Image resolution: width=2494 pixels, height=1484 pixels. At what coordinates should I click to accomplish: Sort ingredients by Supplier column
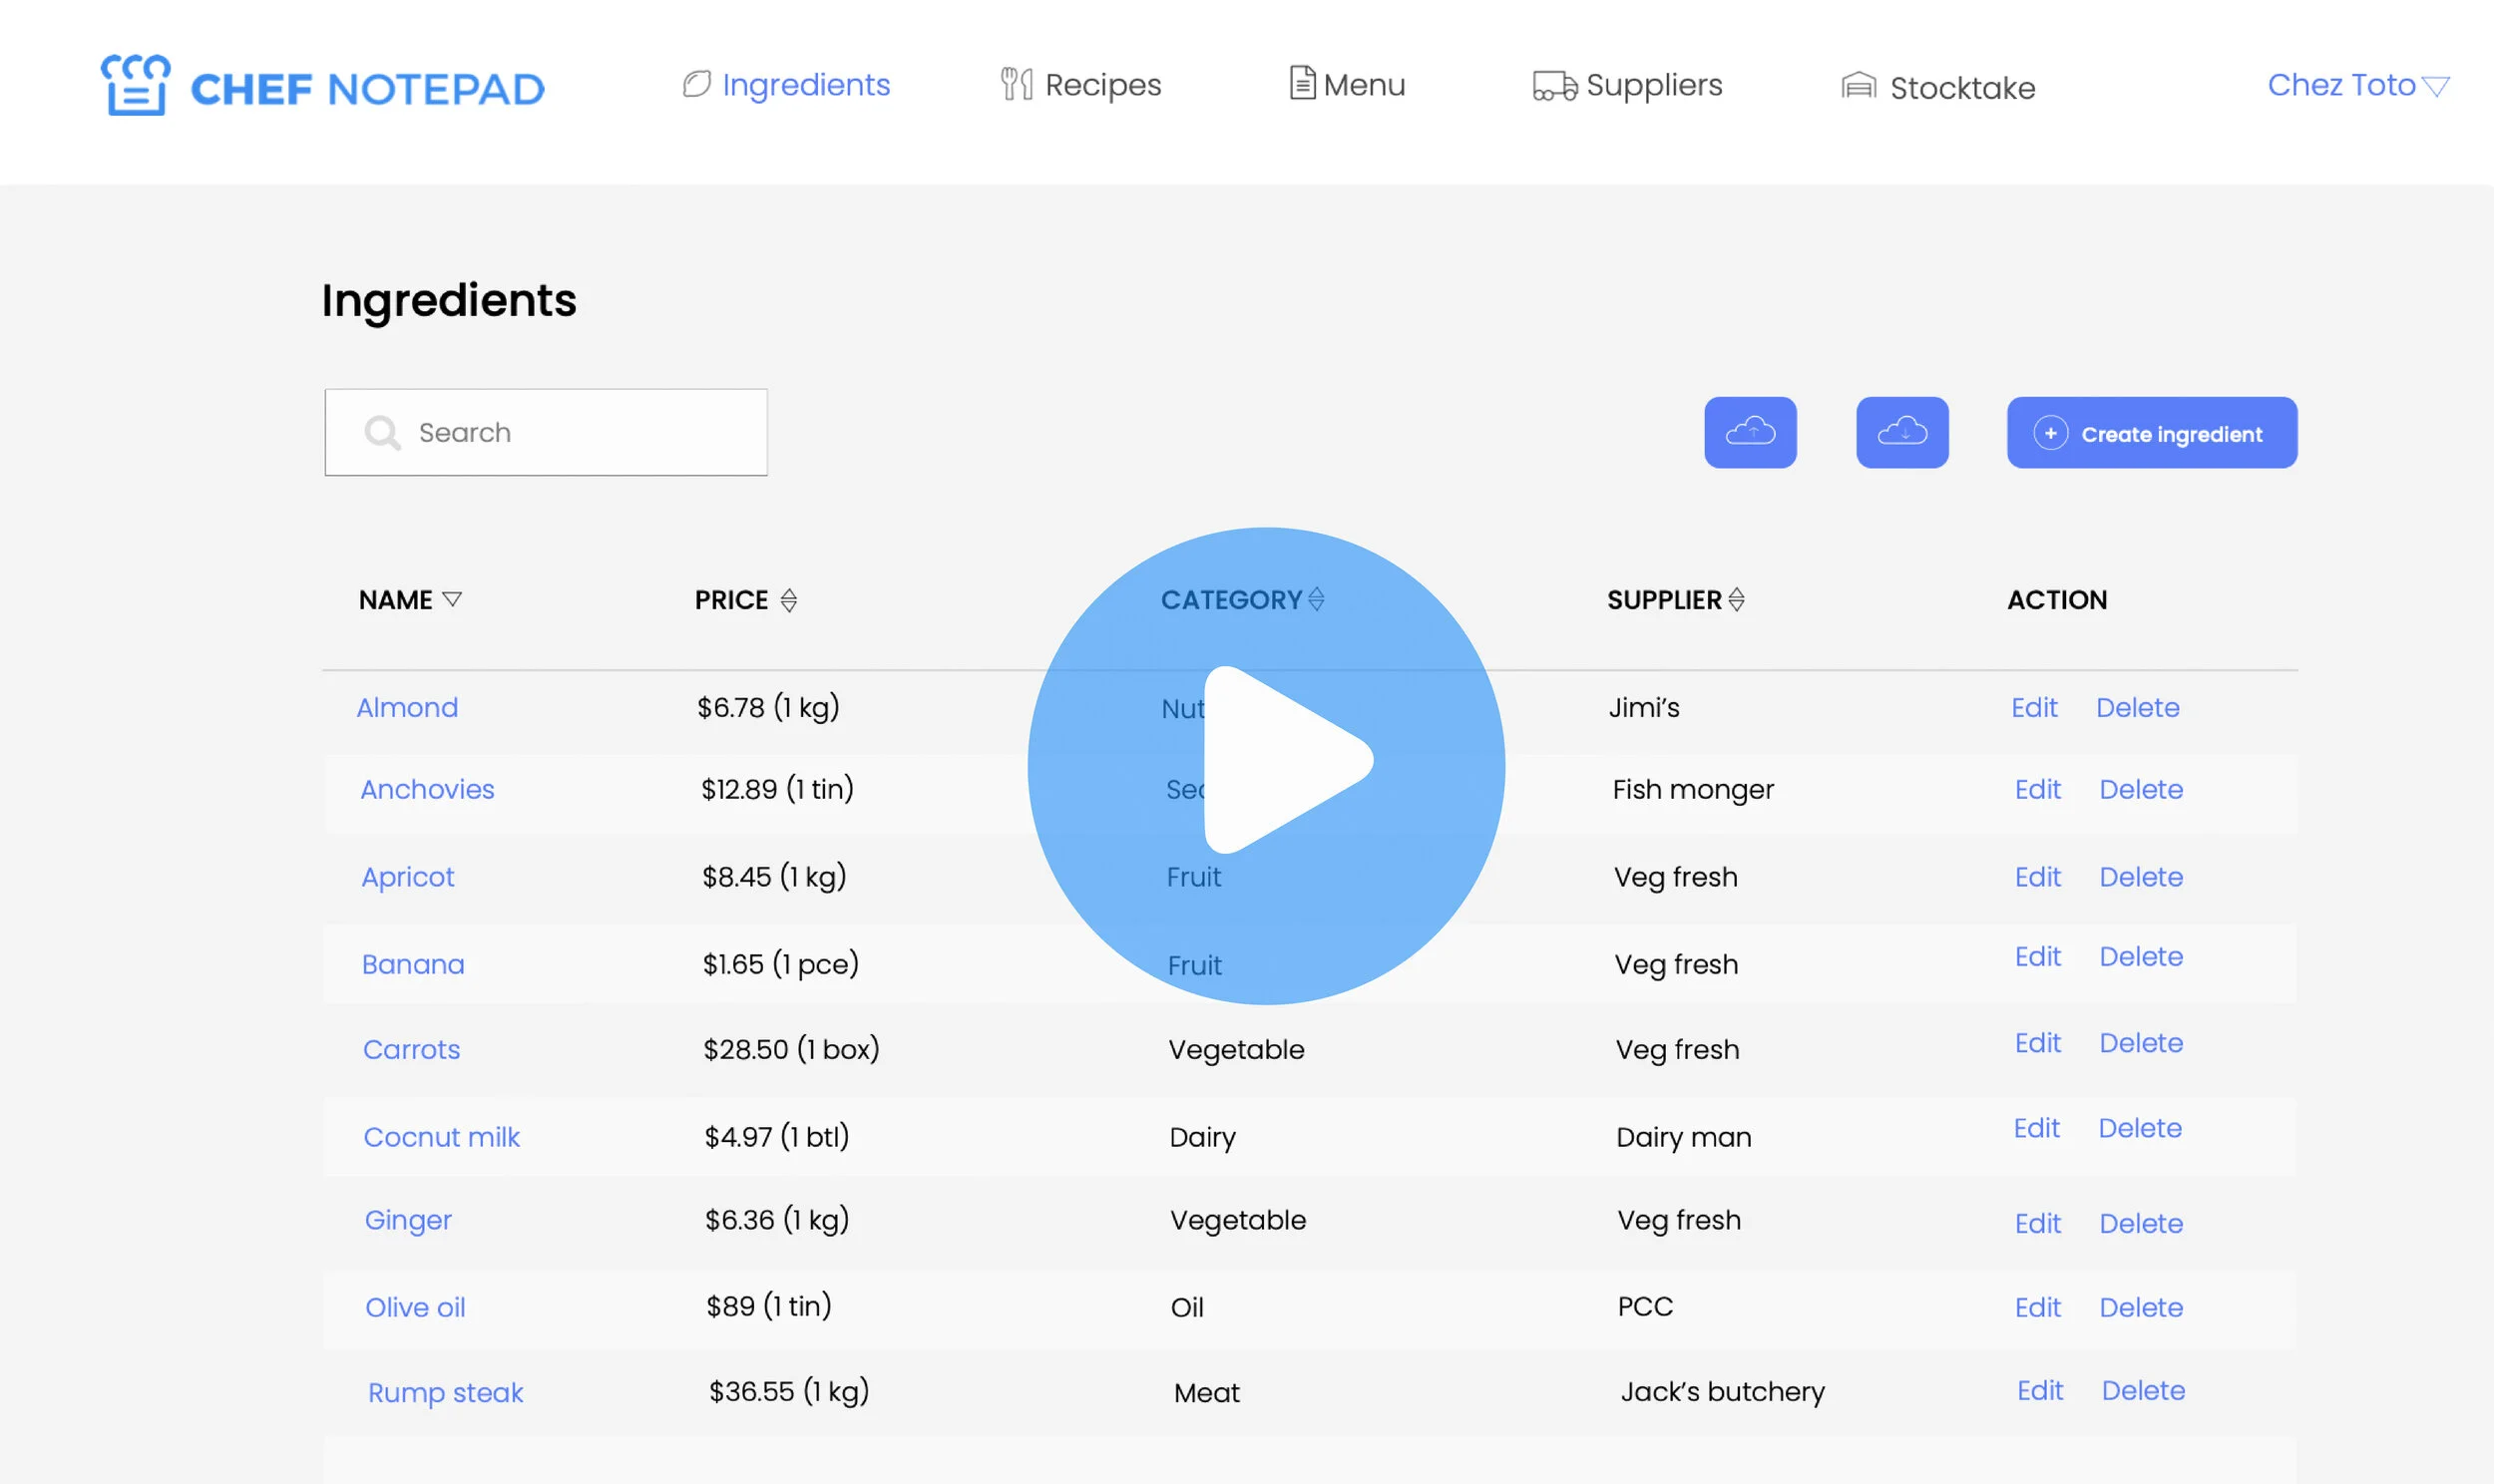coord(1737,599)
